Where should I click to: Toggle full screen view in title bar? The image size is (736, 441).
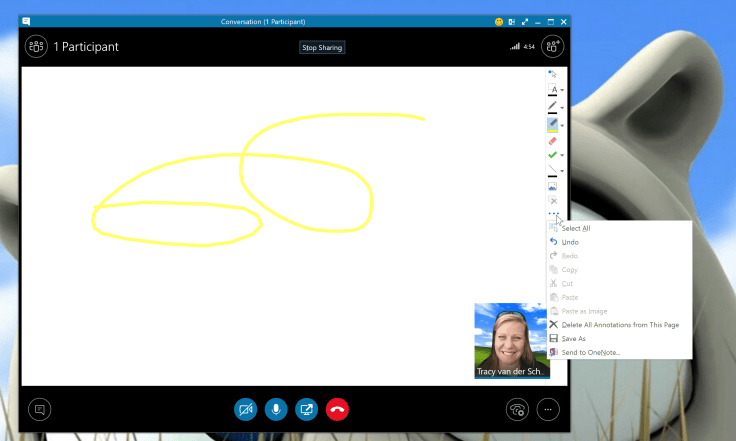pos(525,21)
